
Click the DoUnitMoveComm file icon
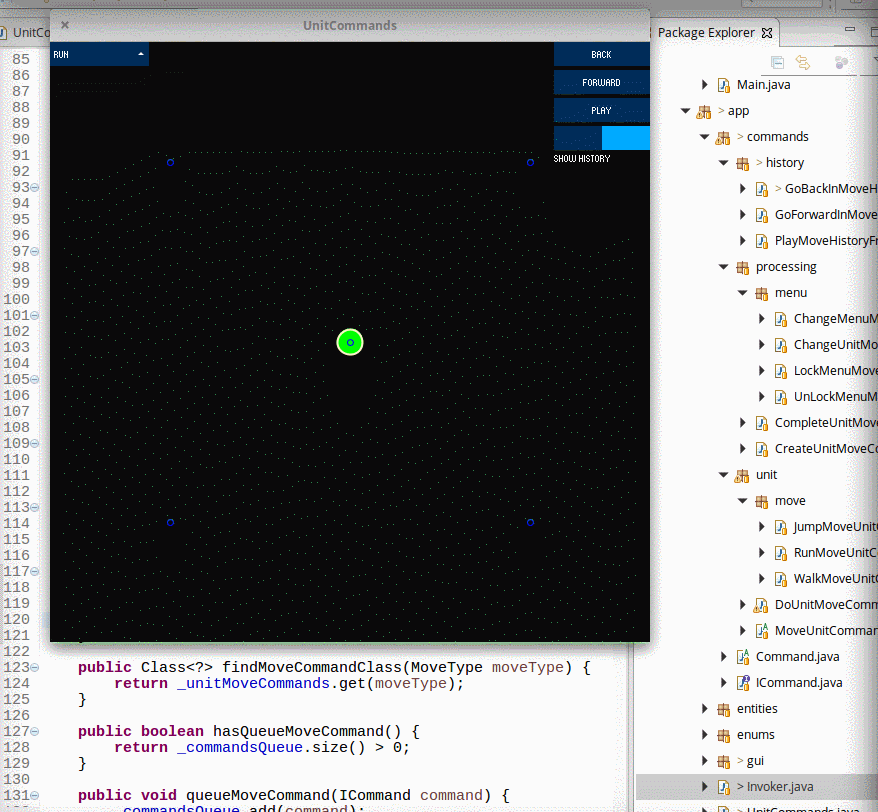click(761, 605)
